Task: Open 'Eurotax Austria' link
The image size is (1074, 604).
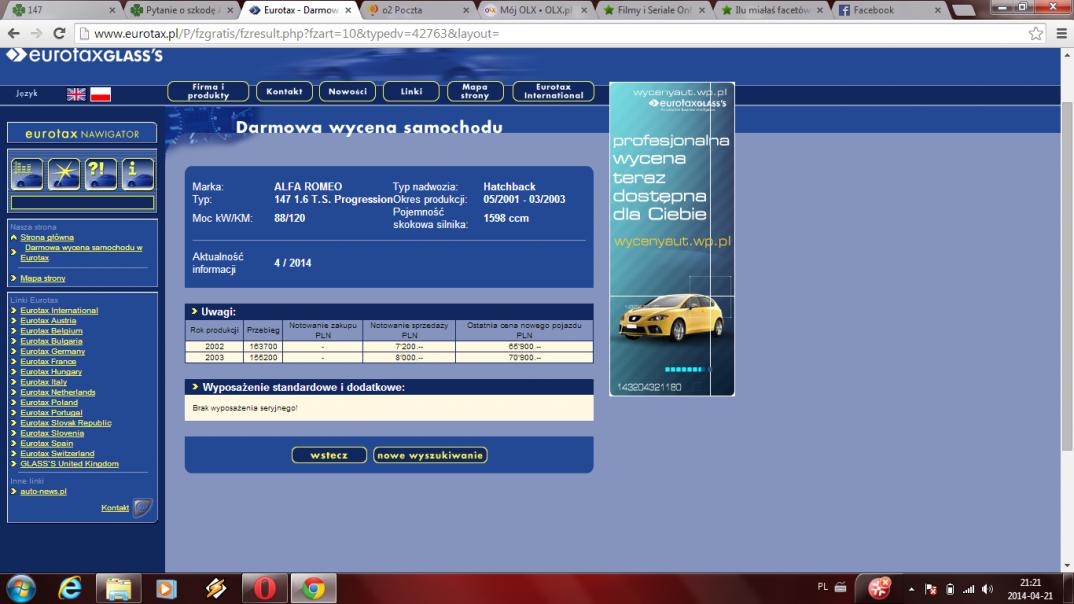Action: [48, 320]
